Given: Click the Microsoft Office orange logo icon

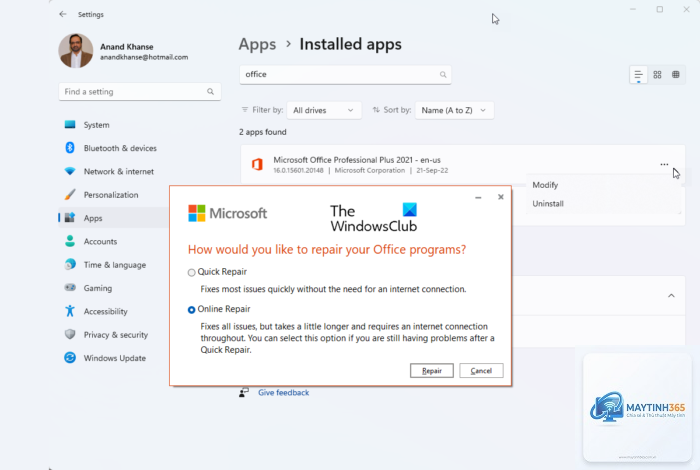Looking at the screenshot, I should (x=257, y=165).
